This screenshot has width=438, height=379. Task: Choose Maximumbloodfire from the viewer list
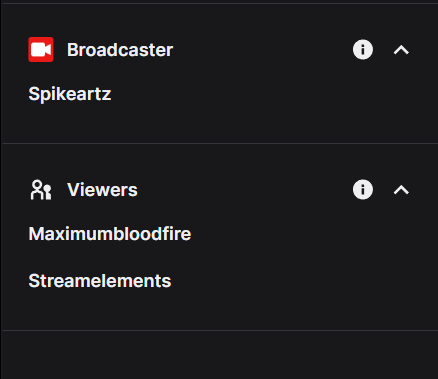(110, 234)
